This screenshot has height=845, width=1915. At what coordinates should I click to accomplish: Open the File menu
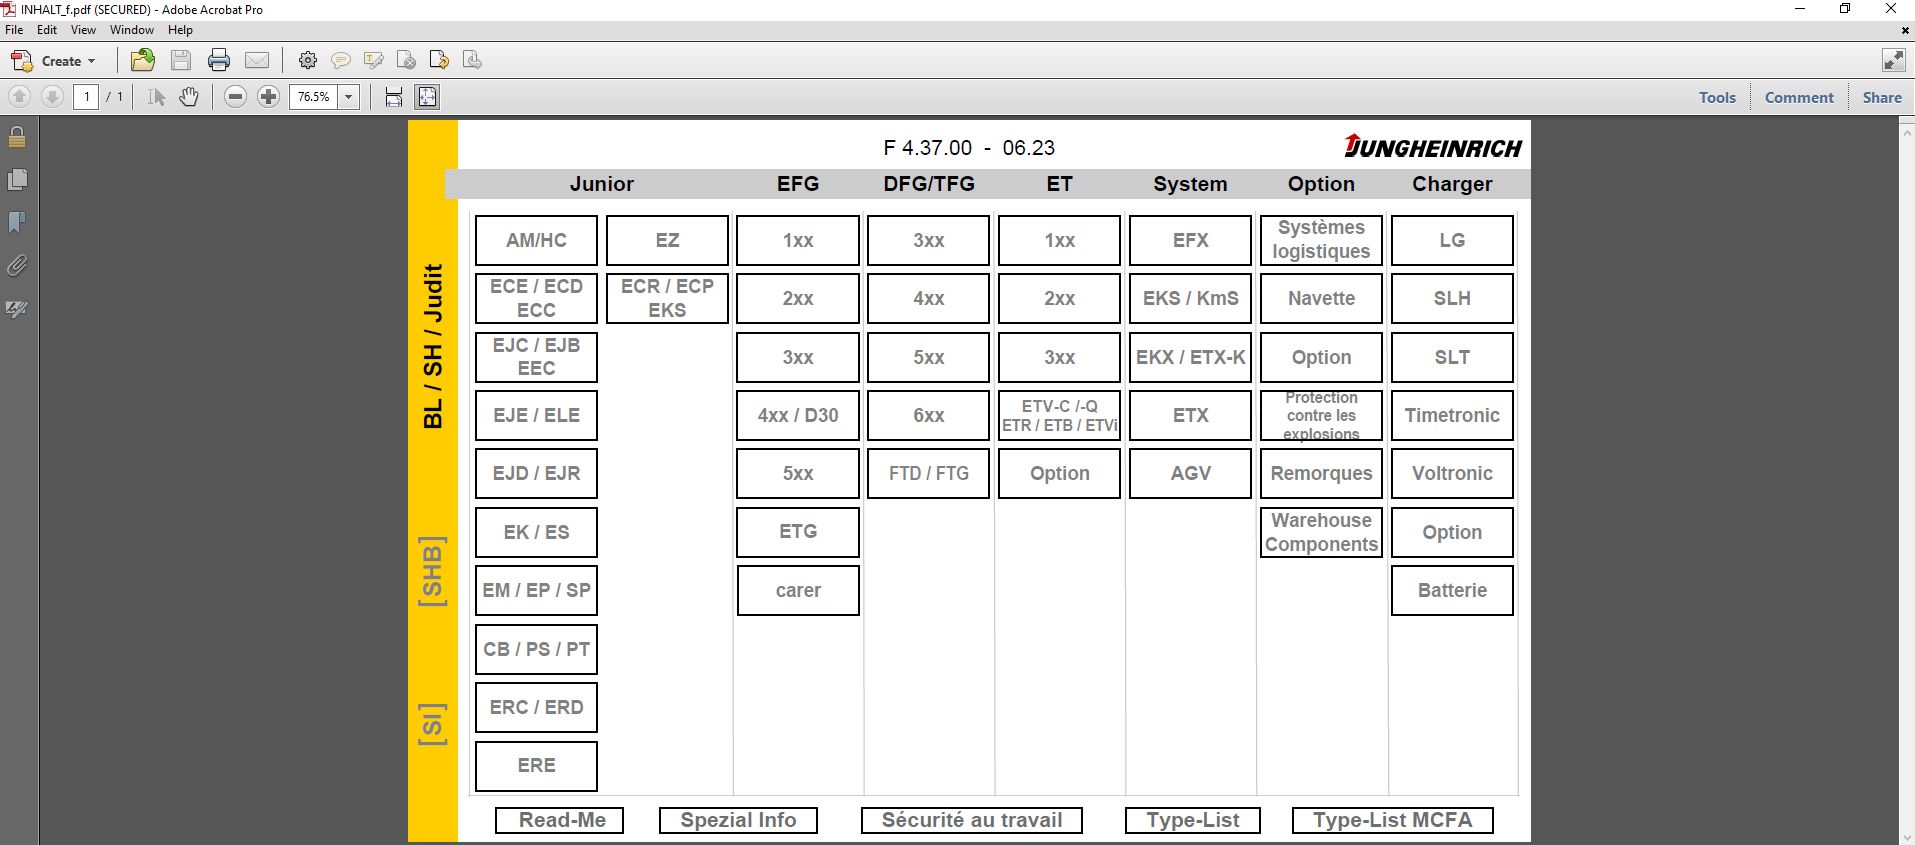click(x=14, y=30)
